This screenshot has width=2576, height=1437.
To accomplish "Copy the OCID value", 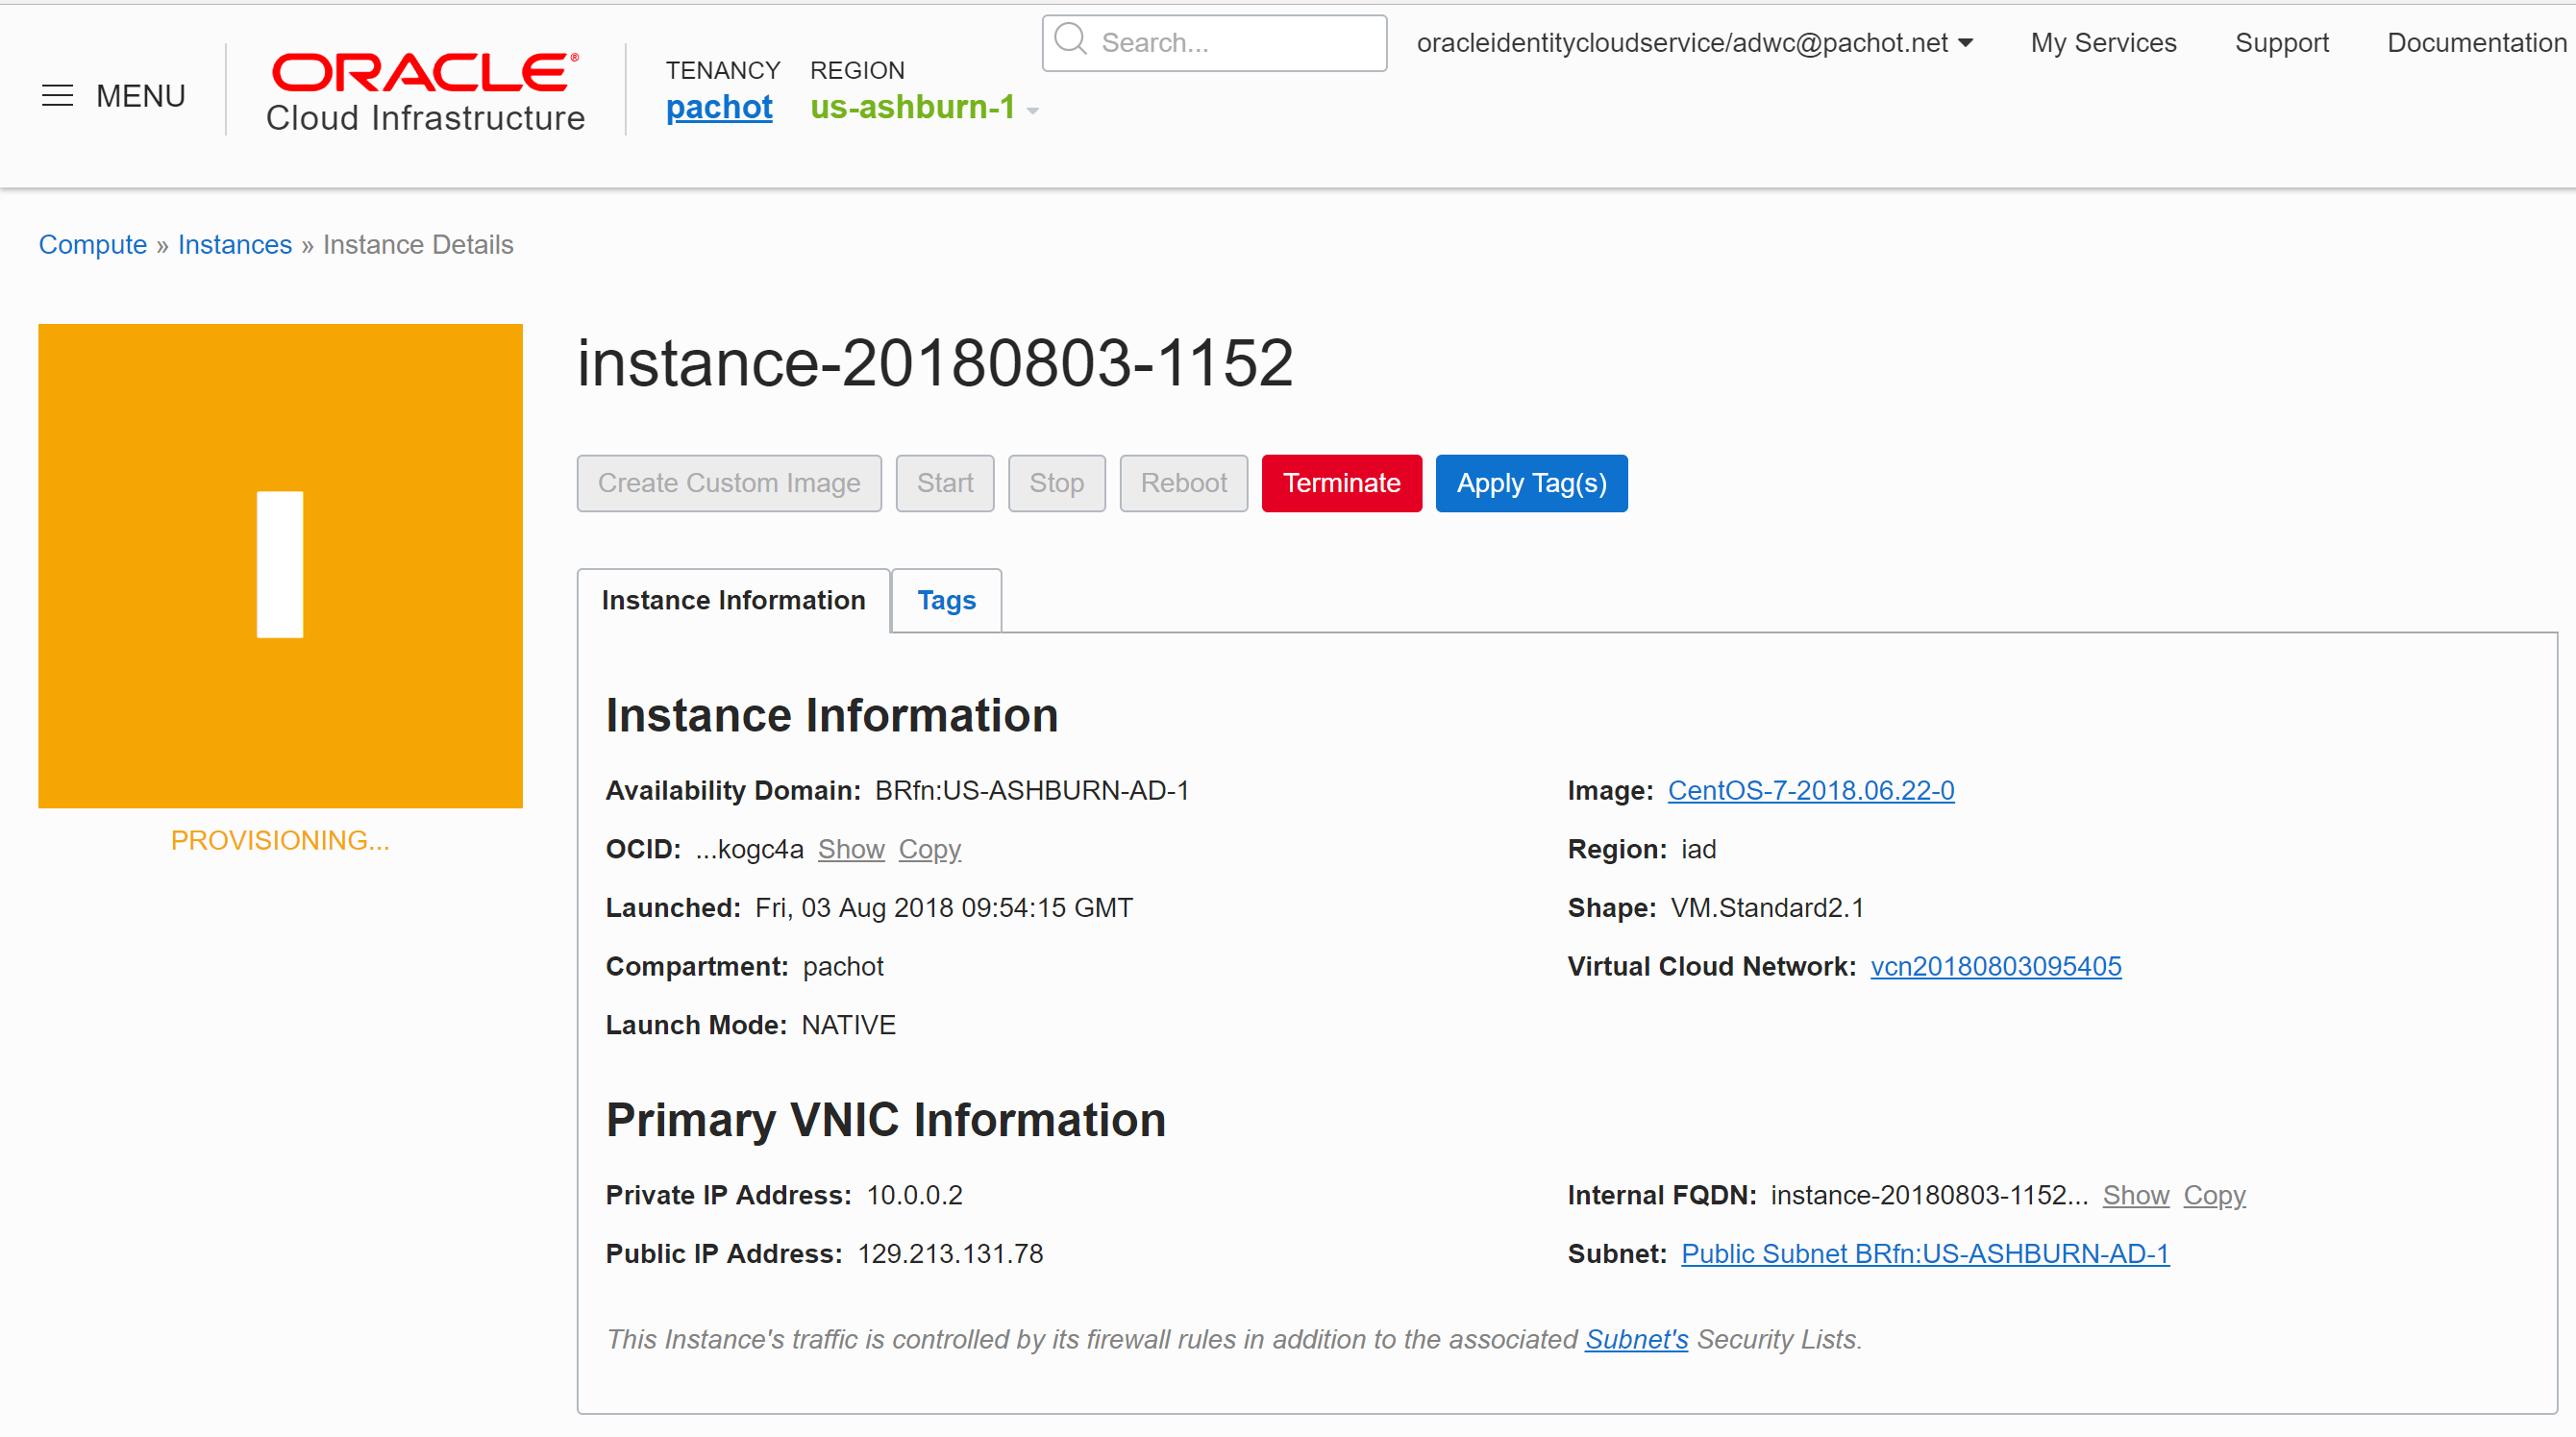I will (x=930, y=850).
